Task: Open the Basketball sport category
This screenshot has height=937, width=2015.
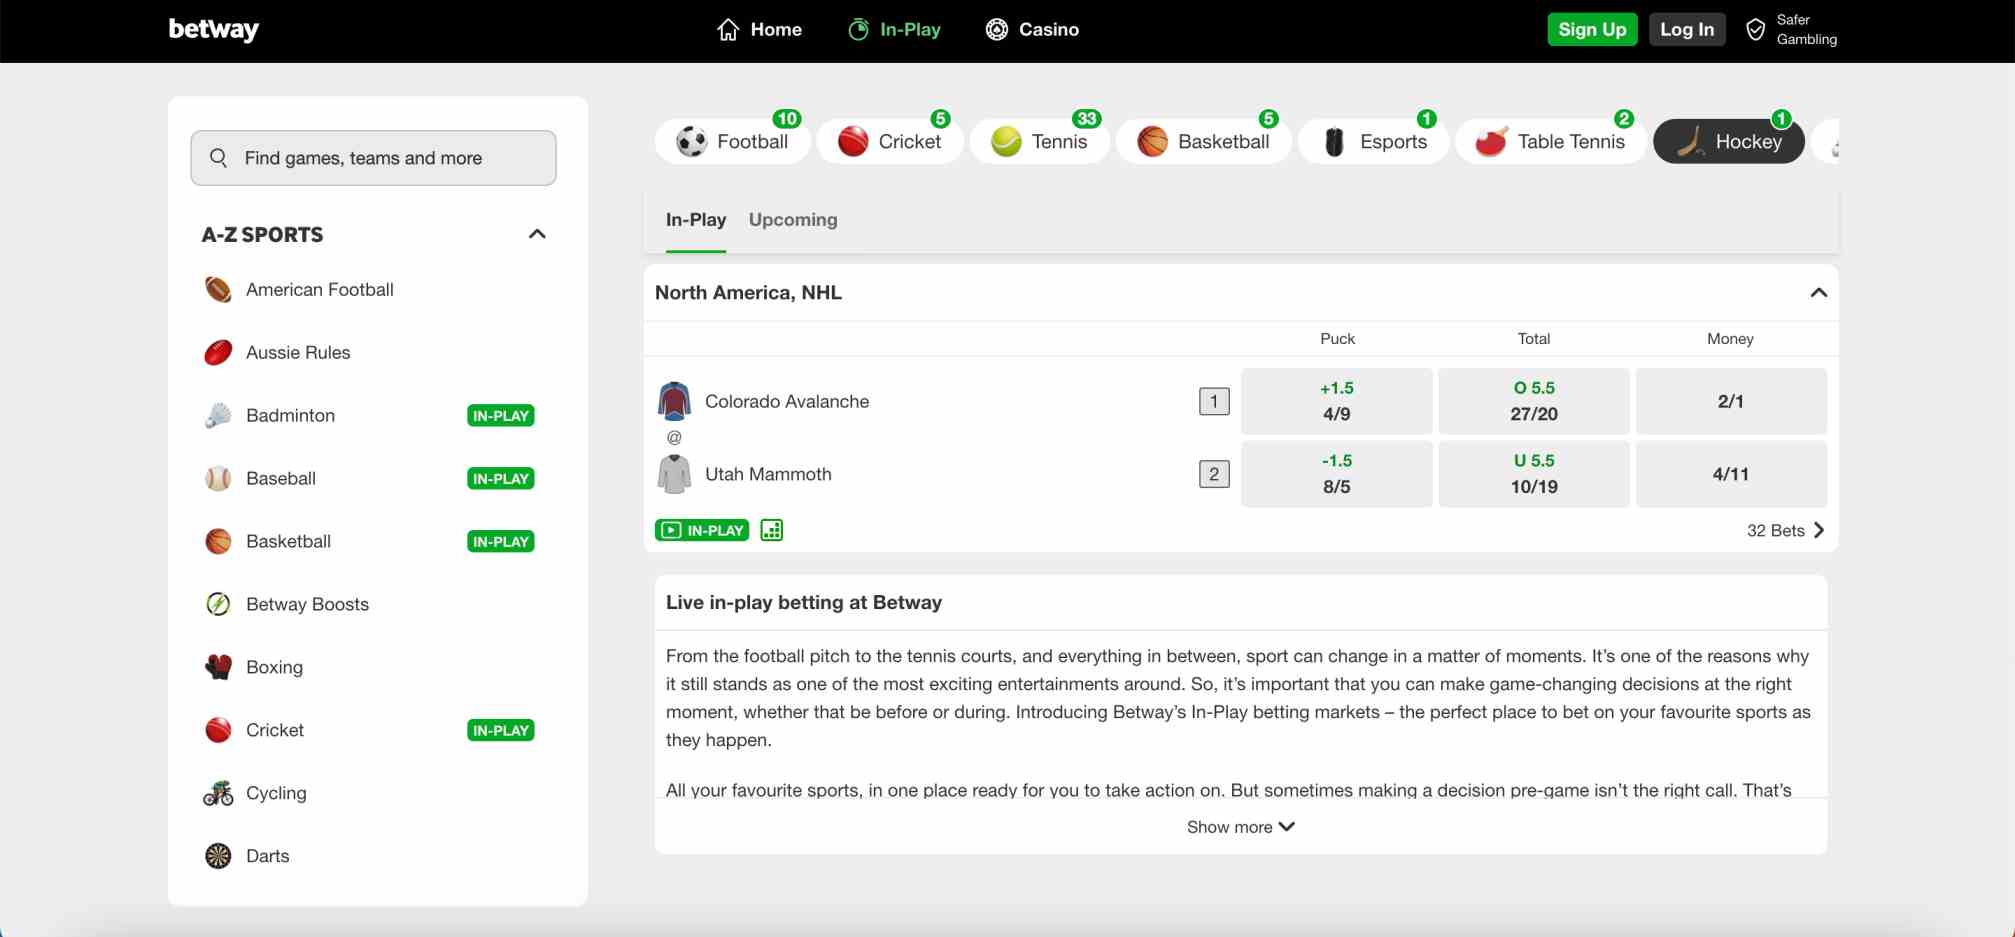Action: pos(1203,141)
